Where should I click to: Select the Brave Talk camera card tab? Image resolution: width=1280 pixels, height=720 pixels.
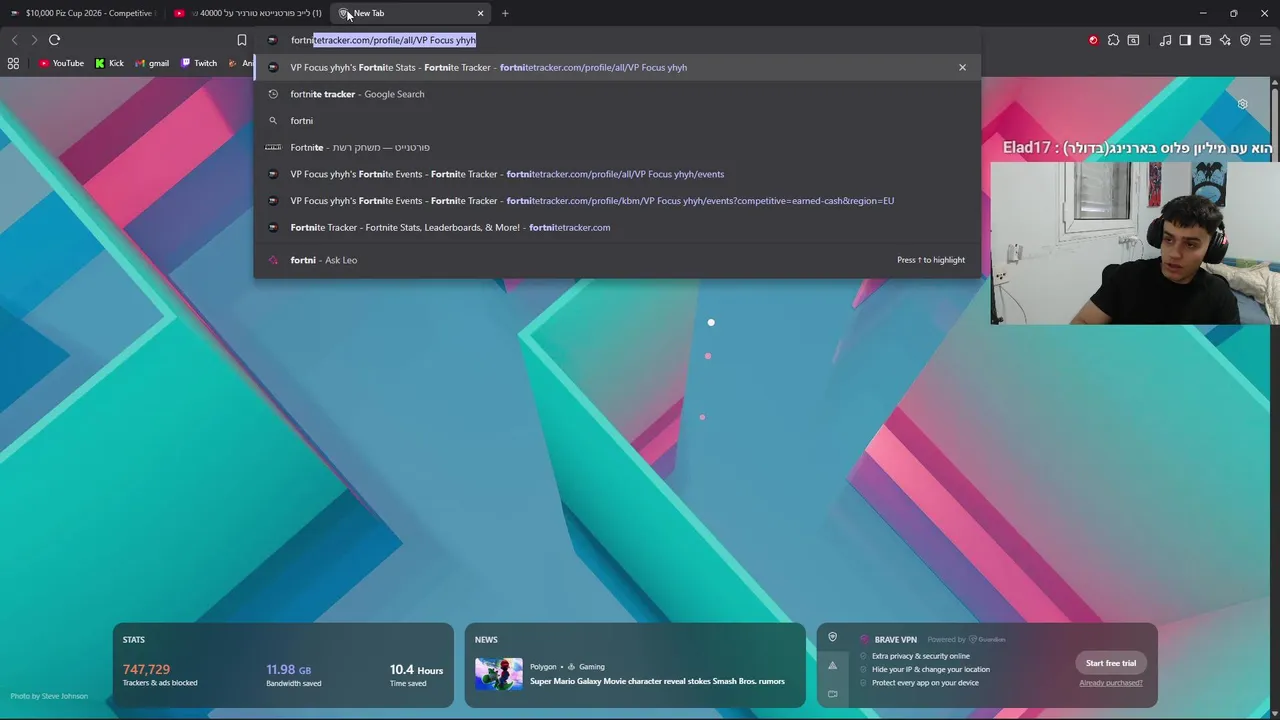point(832,693)
